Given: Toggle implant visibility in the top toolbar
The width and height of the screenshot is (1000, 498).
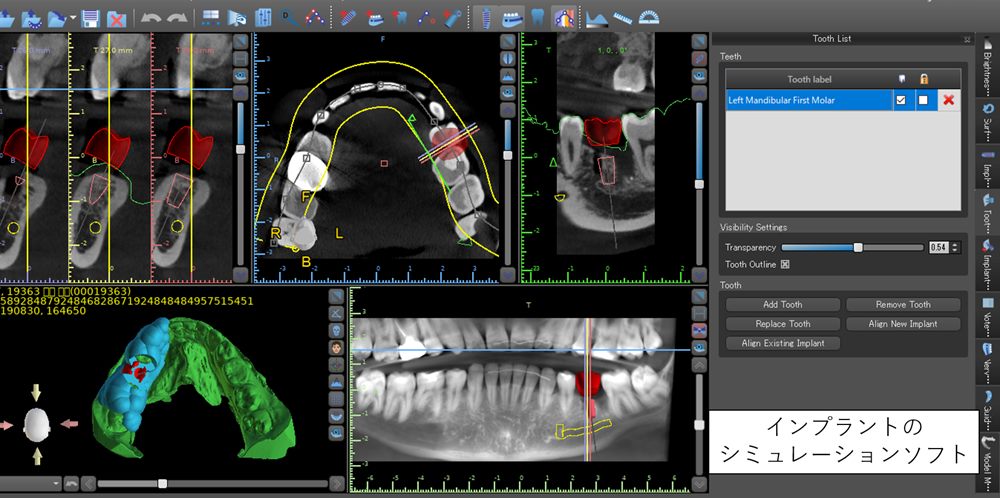Looking at the screenshot, I should pyautogui.click(x=486, y=18).
